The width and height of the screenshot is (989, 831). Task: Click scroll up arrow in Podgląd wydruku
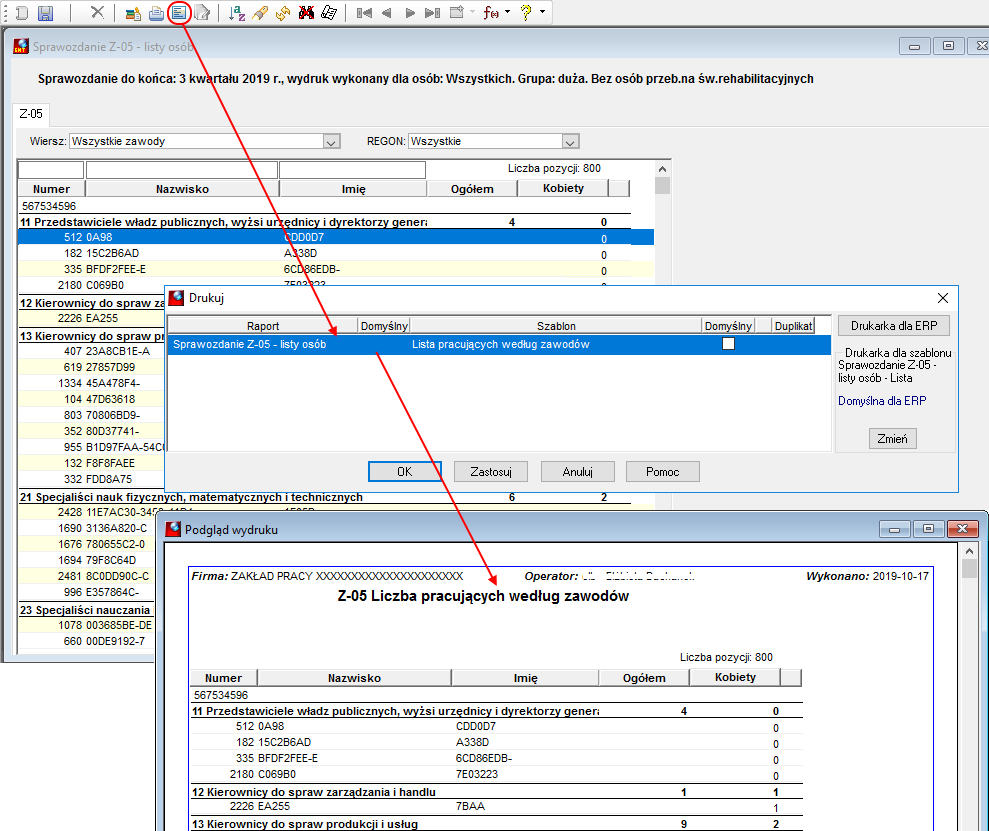coord(969,551)
